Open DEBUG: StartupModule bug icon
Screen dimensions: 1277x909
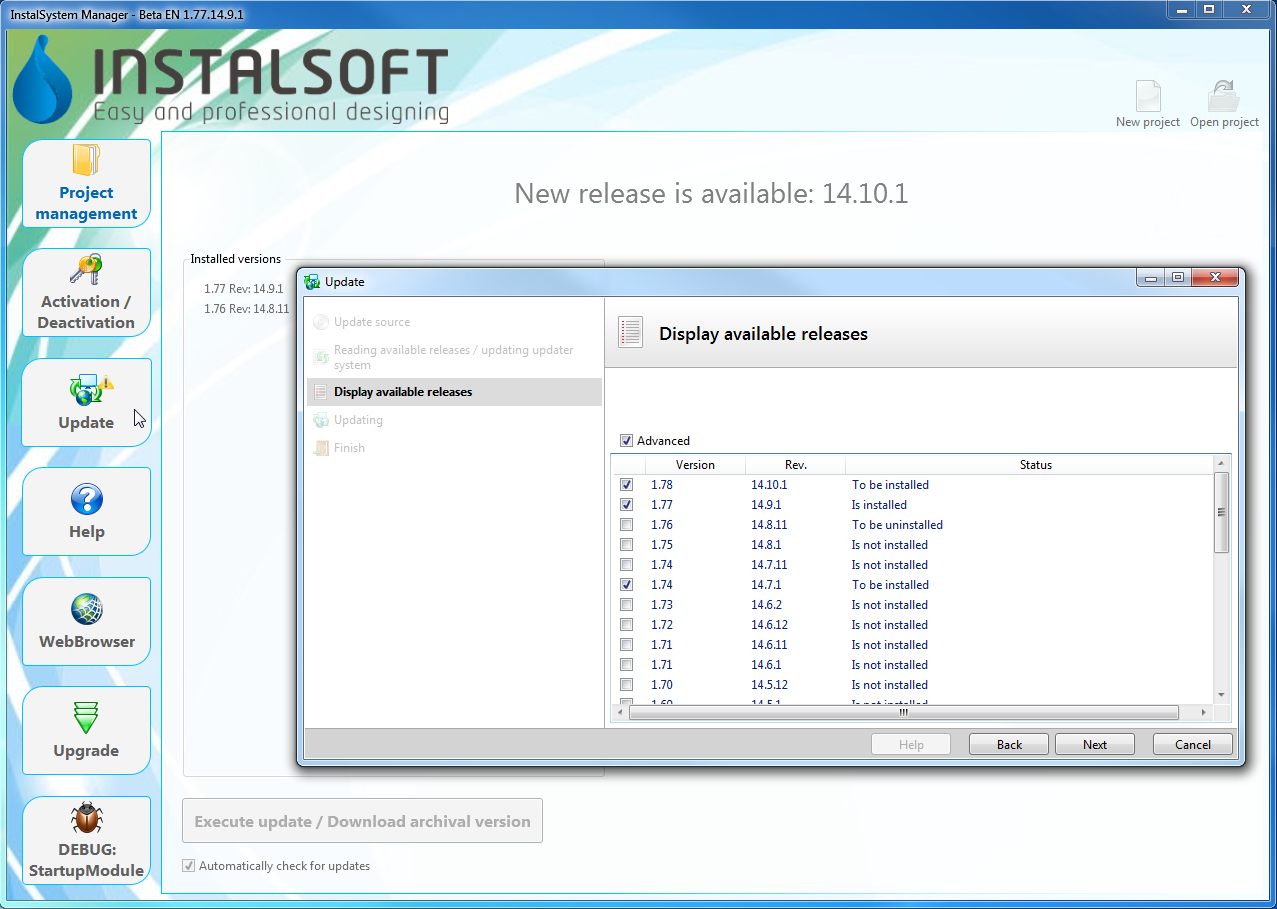[86, 817]
